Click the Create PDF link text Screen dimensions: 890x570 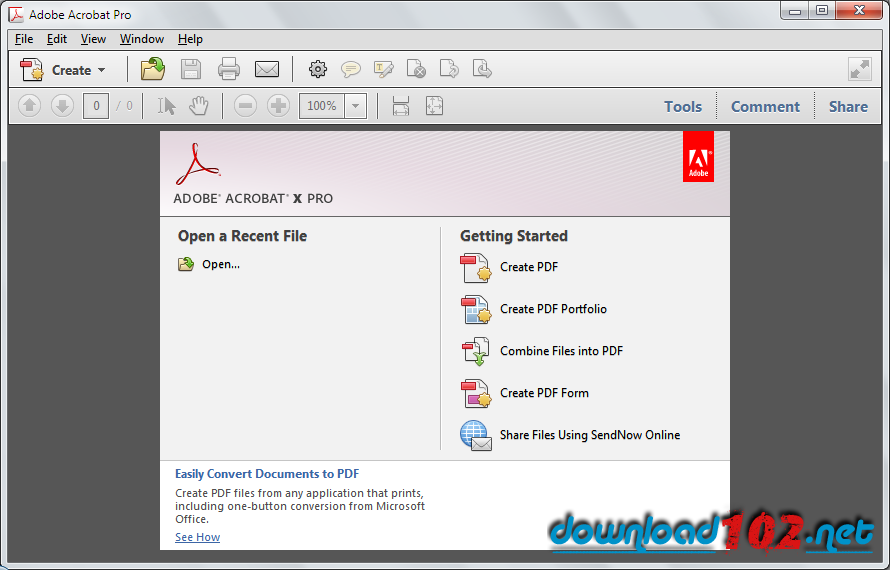pos(529,267)
